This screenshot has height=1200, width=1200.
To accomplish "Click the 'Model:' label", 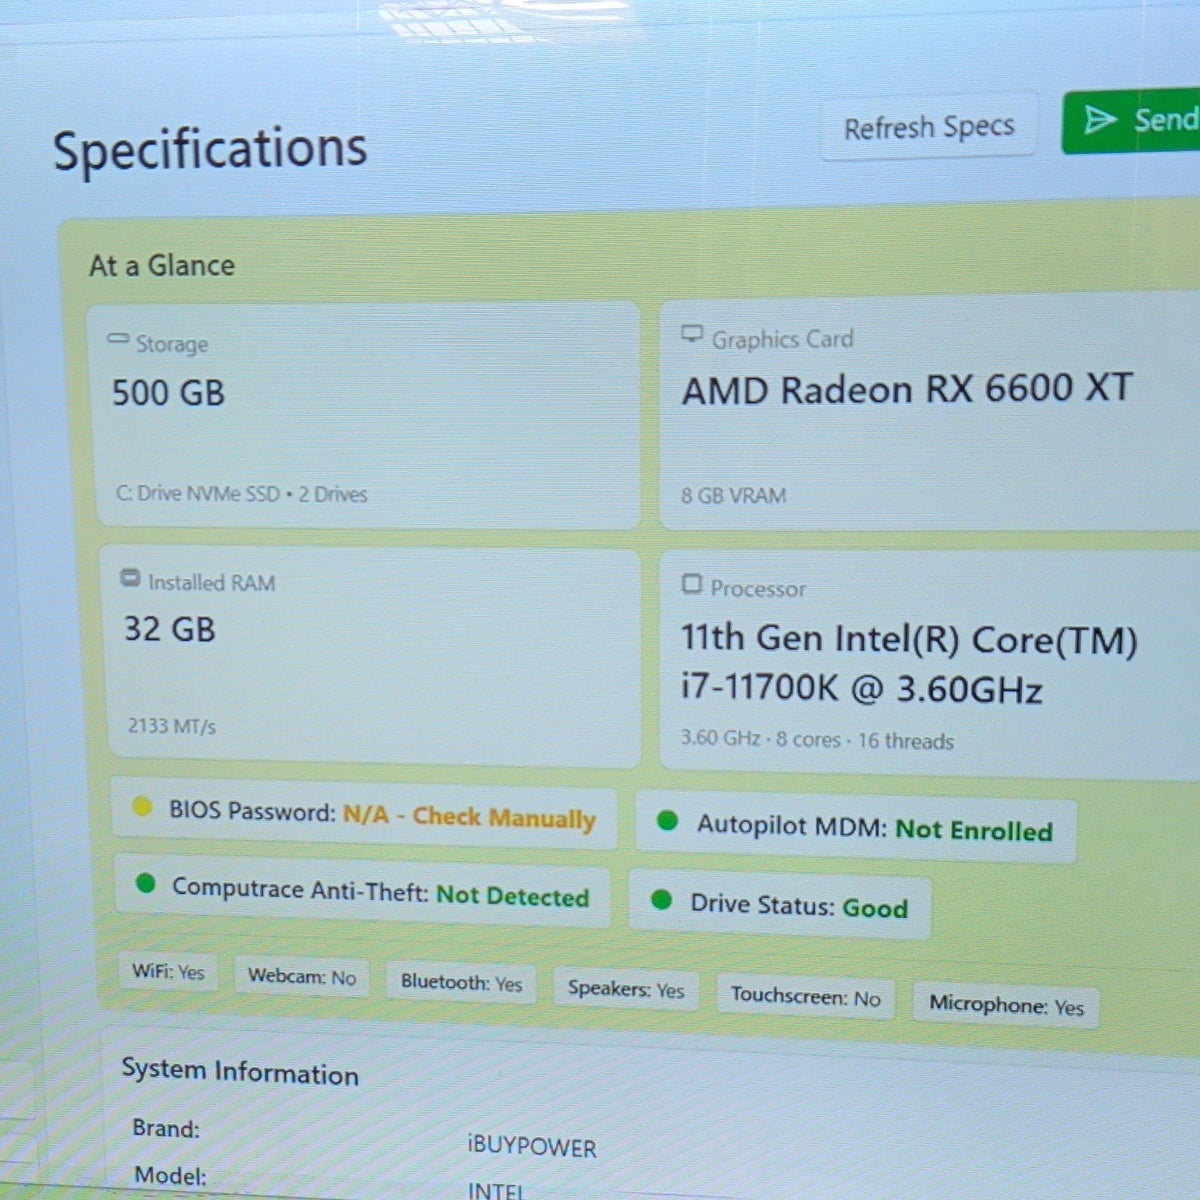I will click(170, 1175).
